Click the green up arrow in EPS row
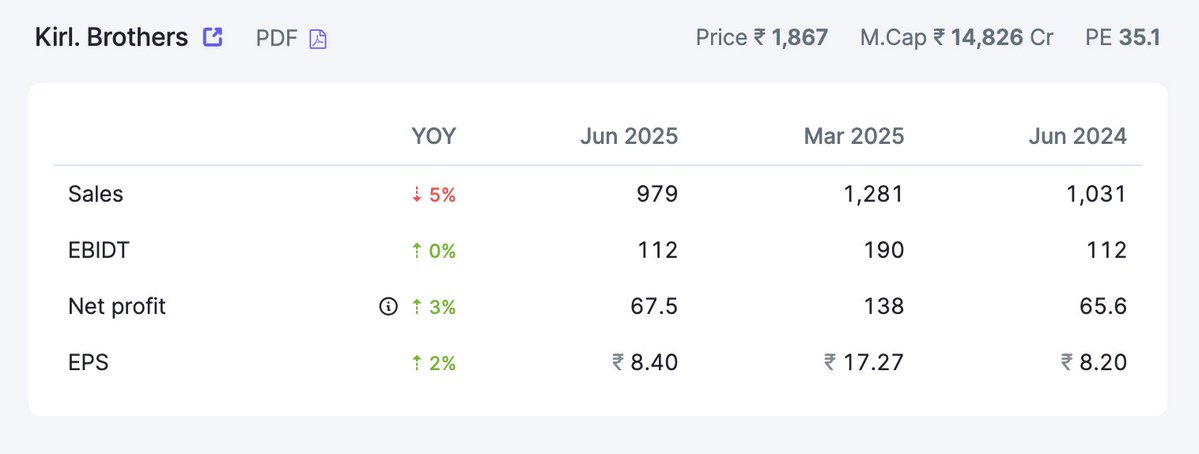 pyautogui.click(x=417, y=363)
